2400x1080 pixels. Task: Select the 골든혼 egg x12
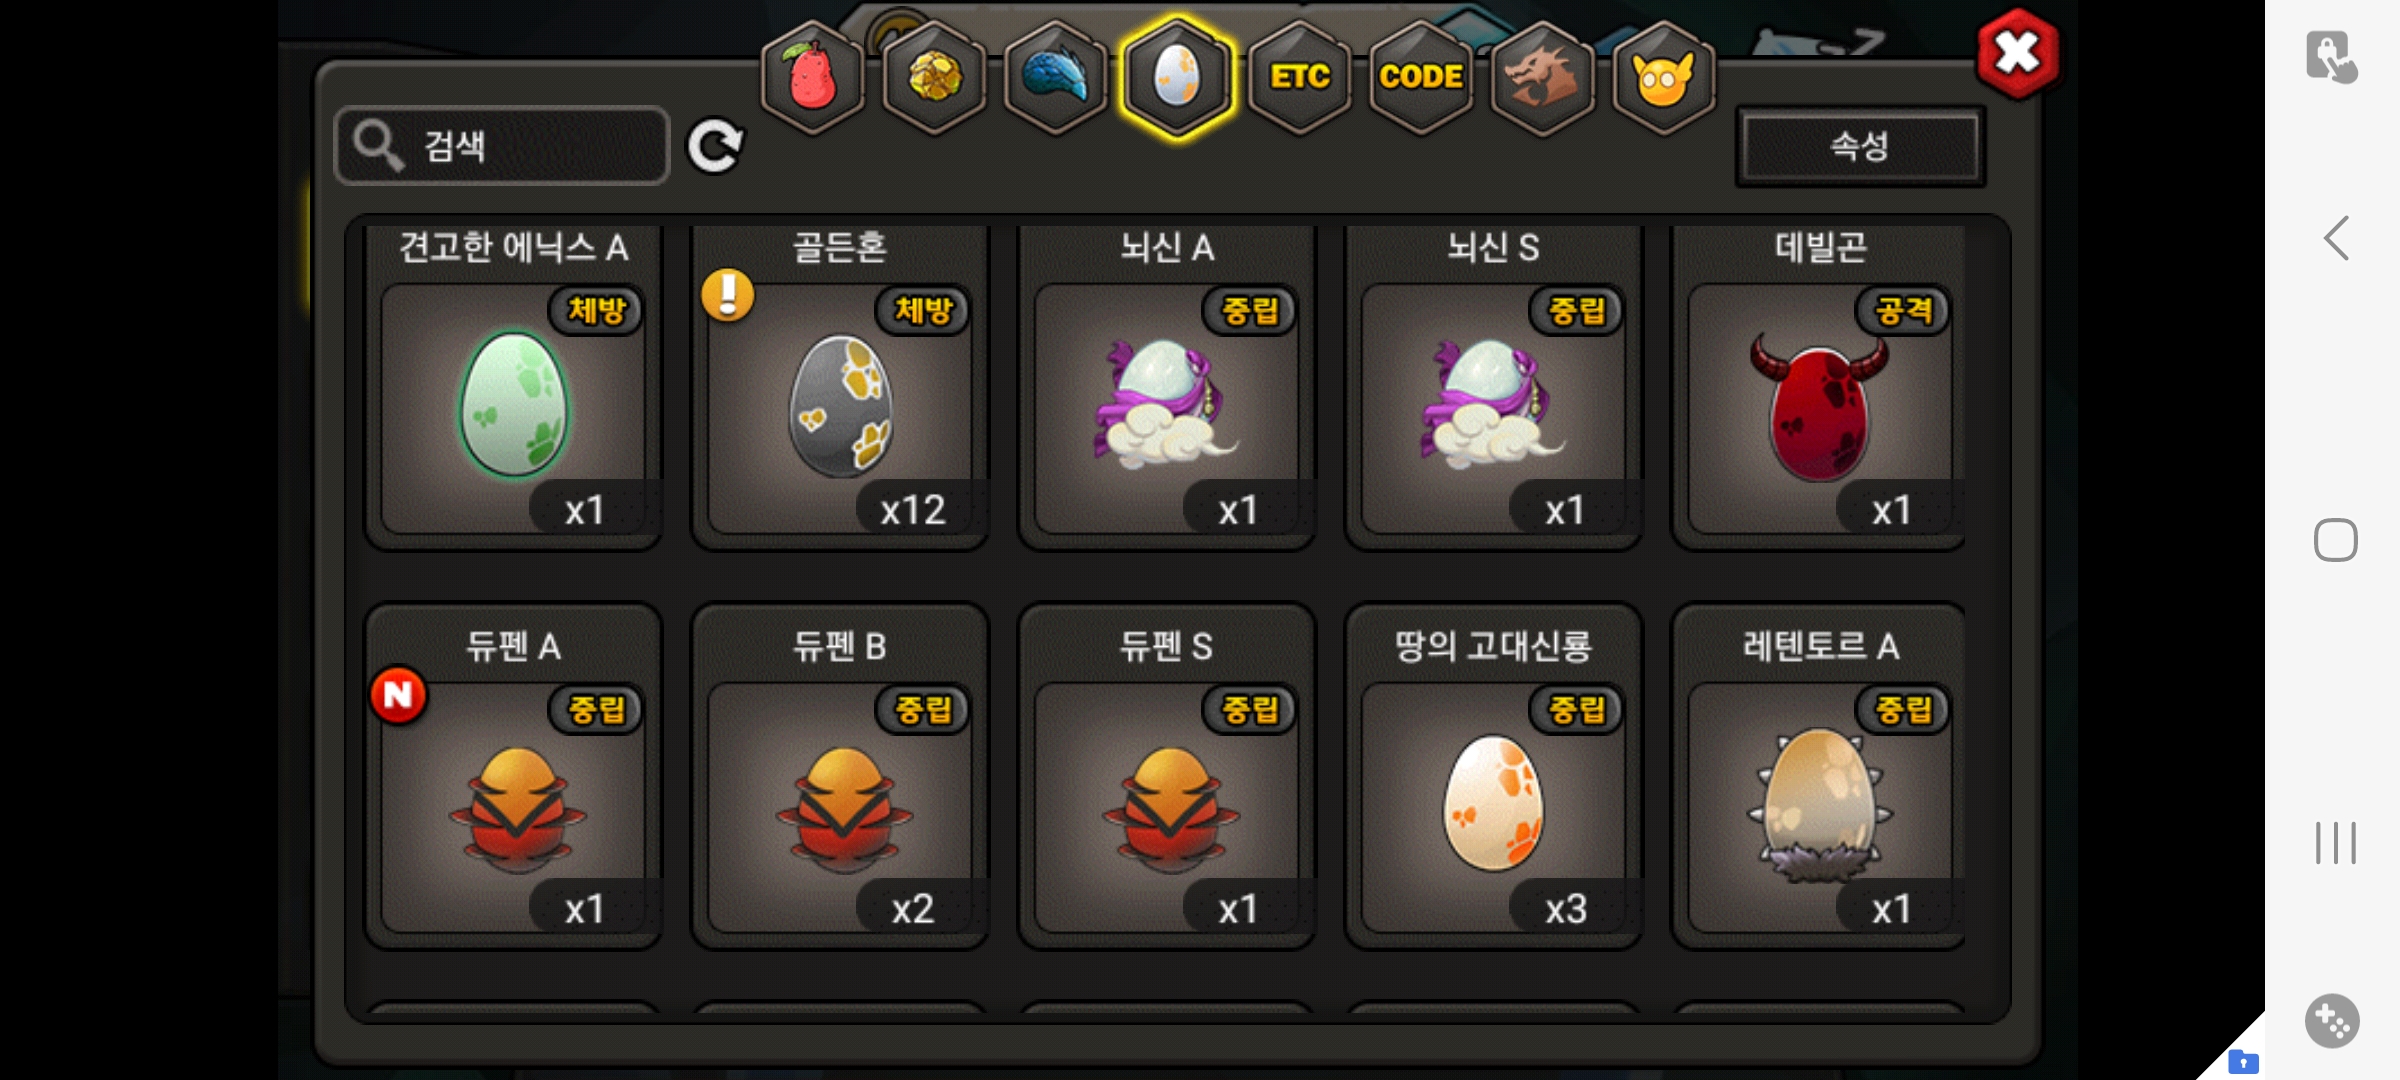pos(840,387)
